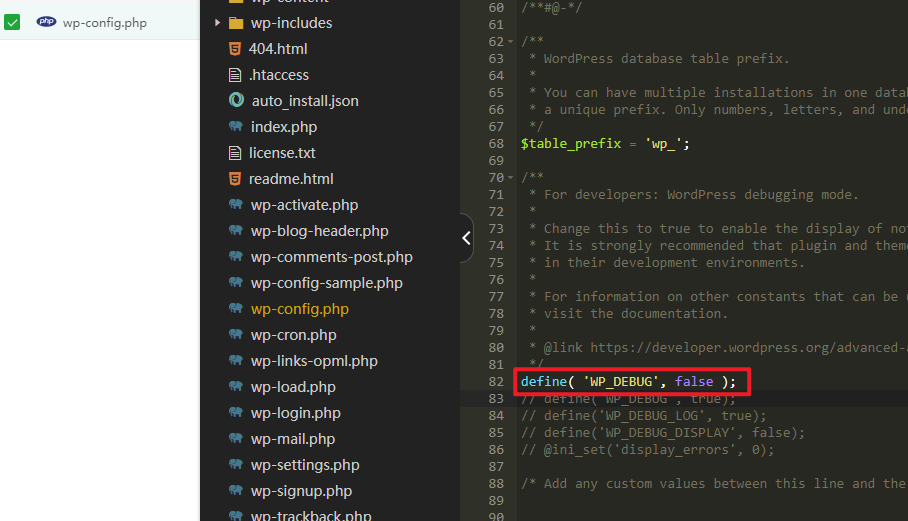
Task: Click the elephant icon of wp-login.php
Action: [236, 412]
